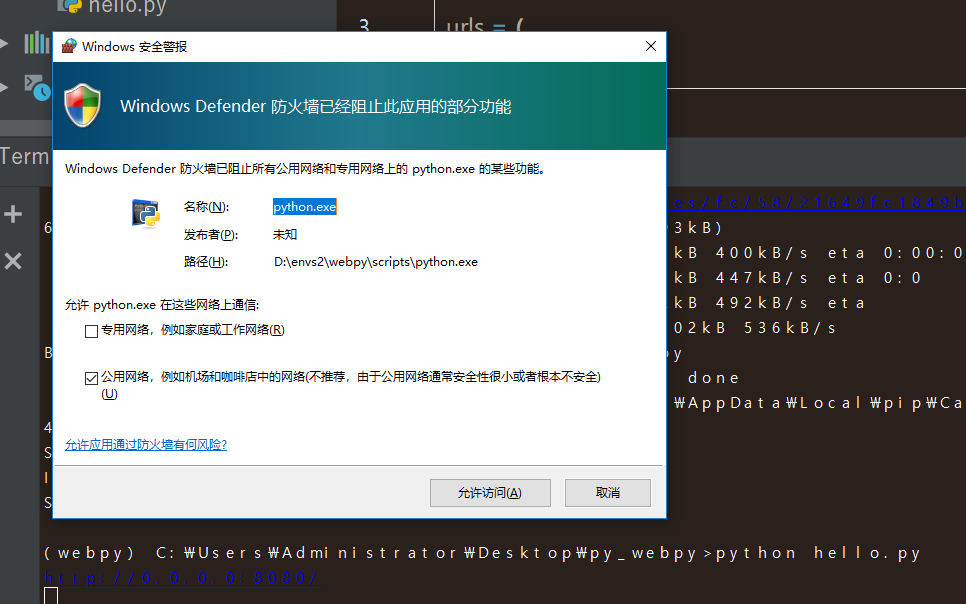Viewport: 966px width, 604px height.
Task: Click the python hello.py command line in terminal
Action: (482, 553)
